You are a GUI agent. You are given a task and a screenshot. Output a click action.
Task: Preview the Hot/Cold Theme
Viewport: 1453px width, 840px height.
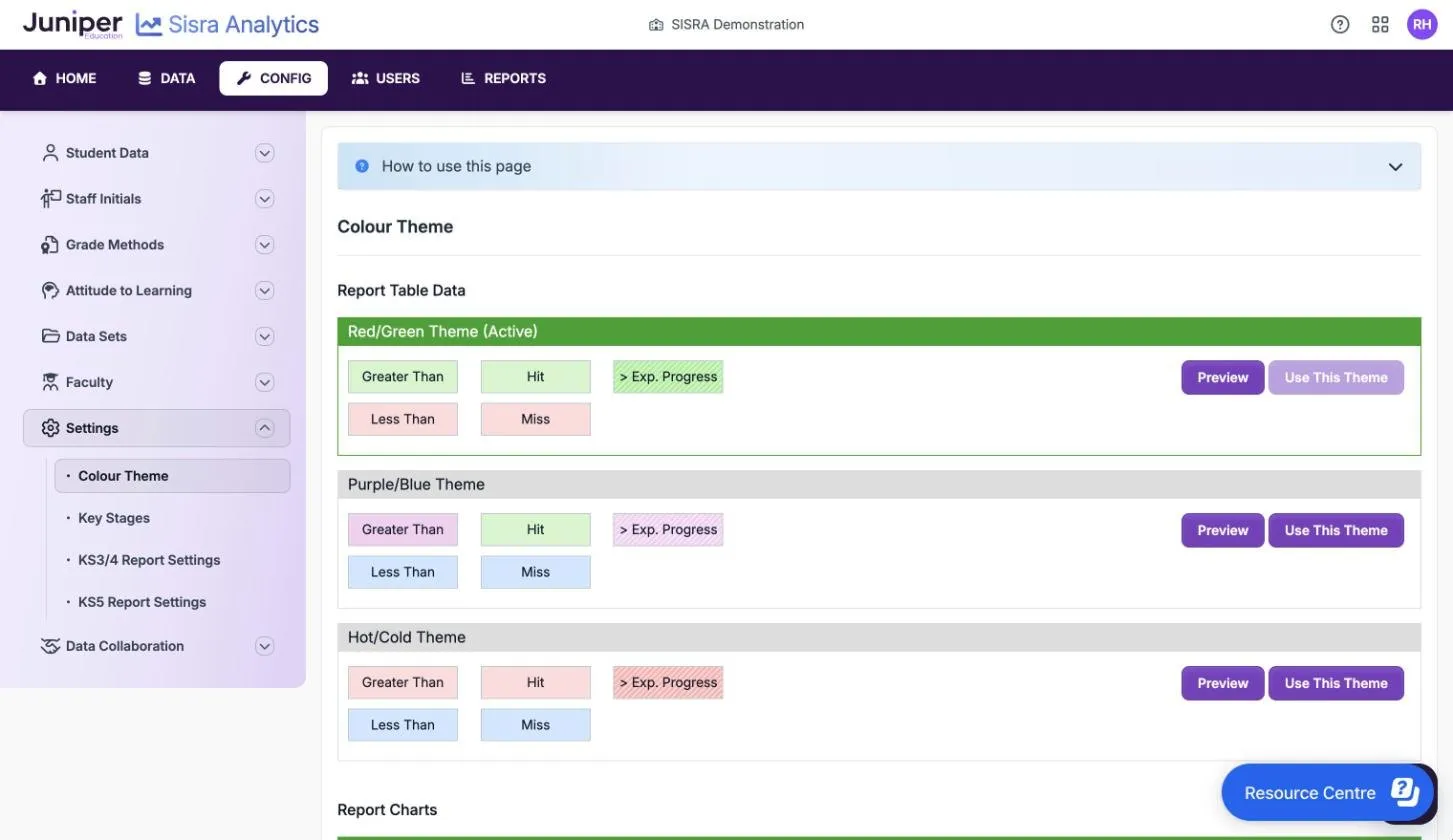(1222, 683)
